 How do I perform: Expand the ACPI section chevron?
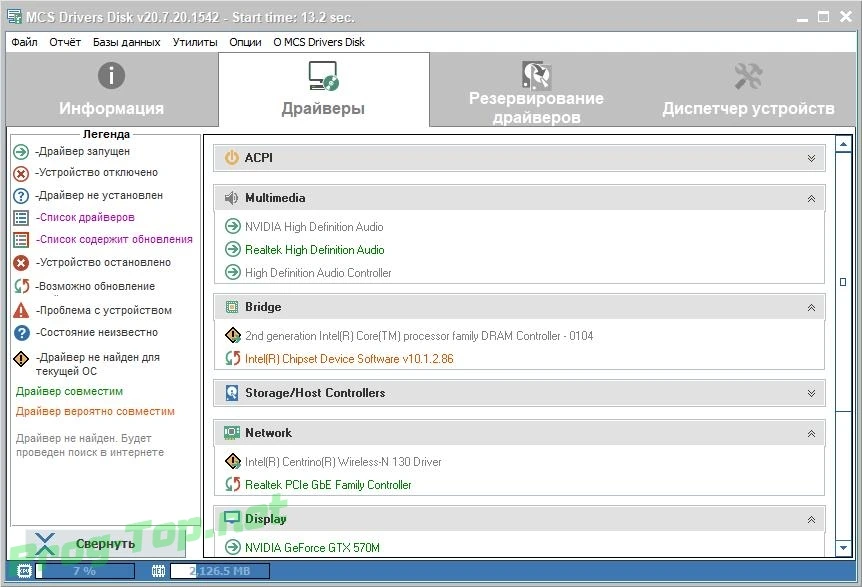point(811,158)
